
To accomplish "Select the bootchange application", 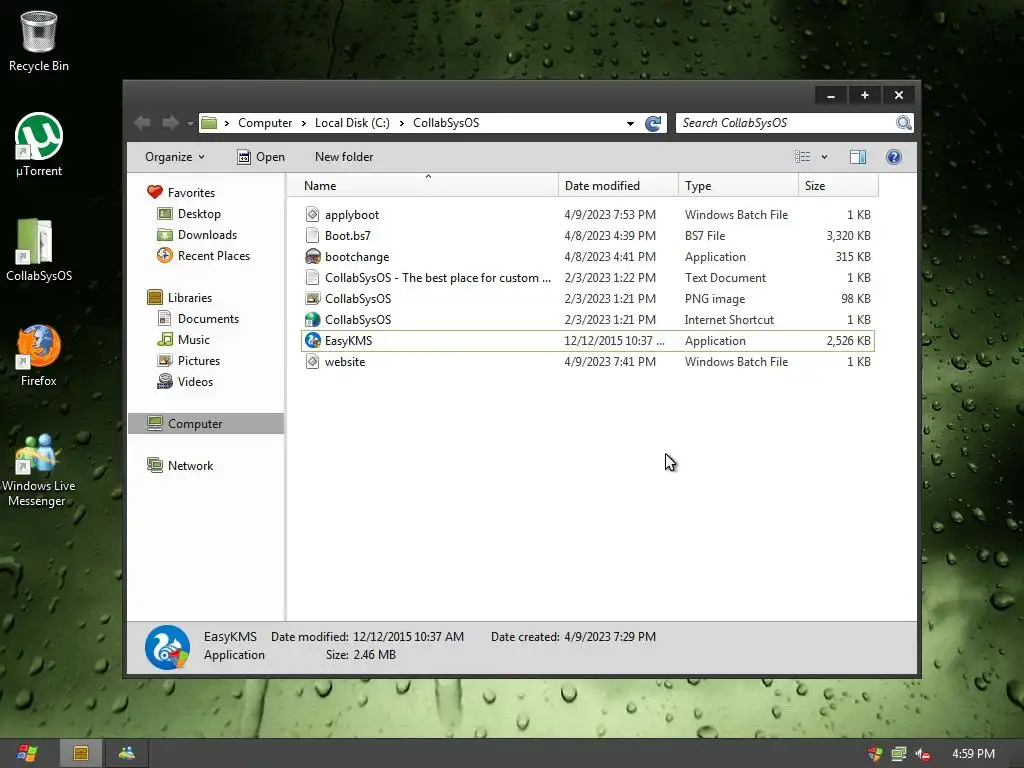I will (x=588, y=257).
